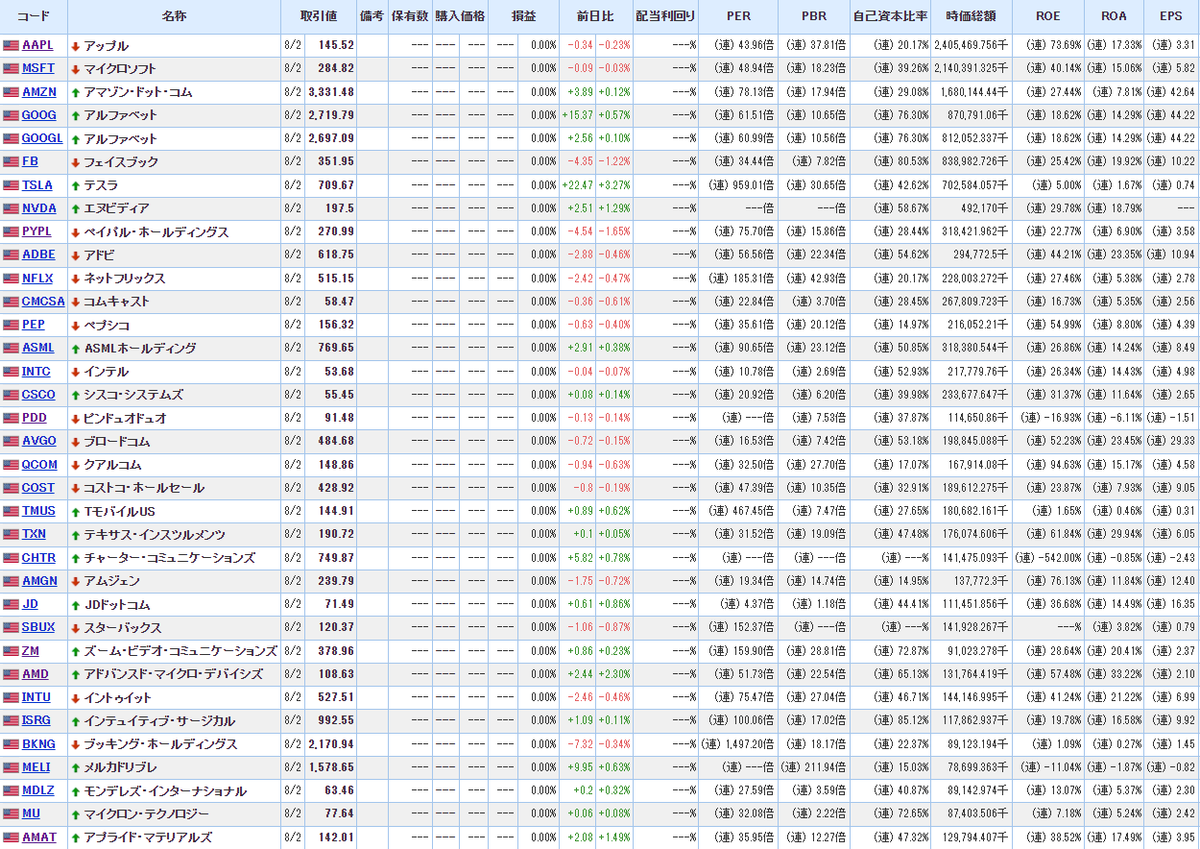
Task: Click the コード column header
Action: (x=33, y=17)
